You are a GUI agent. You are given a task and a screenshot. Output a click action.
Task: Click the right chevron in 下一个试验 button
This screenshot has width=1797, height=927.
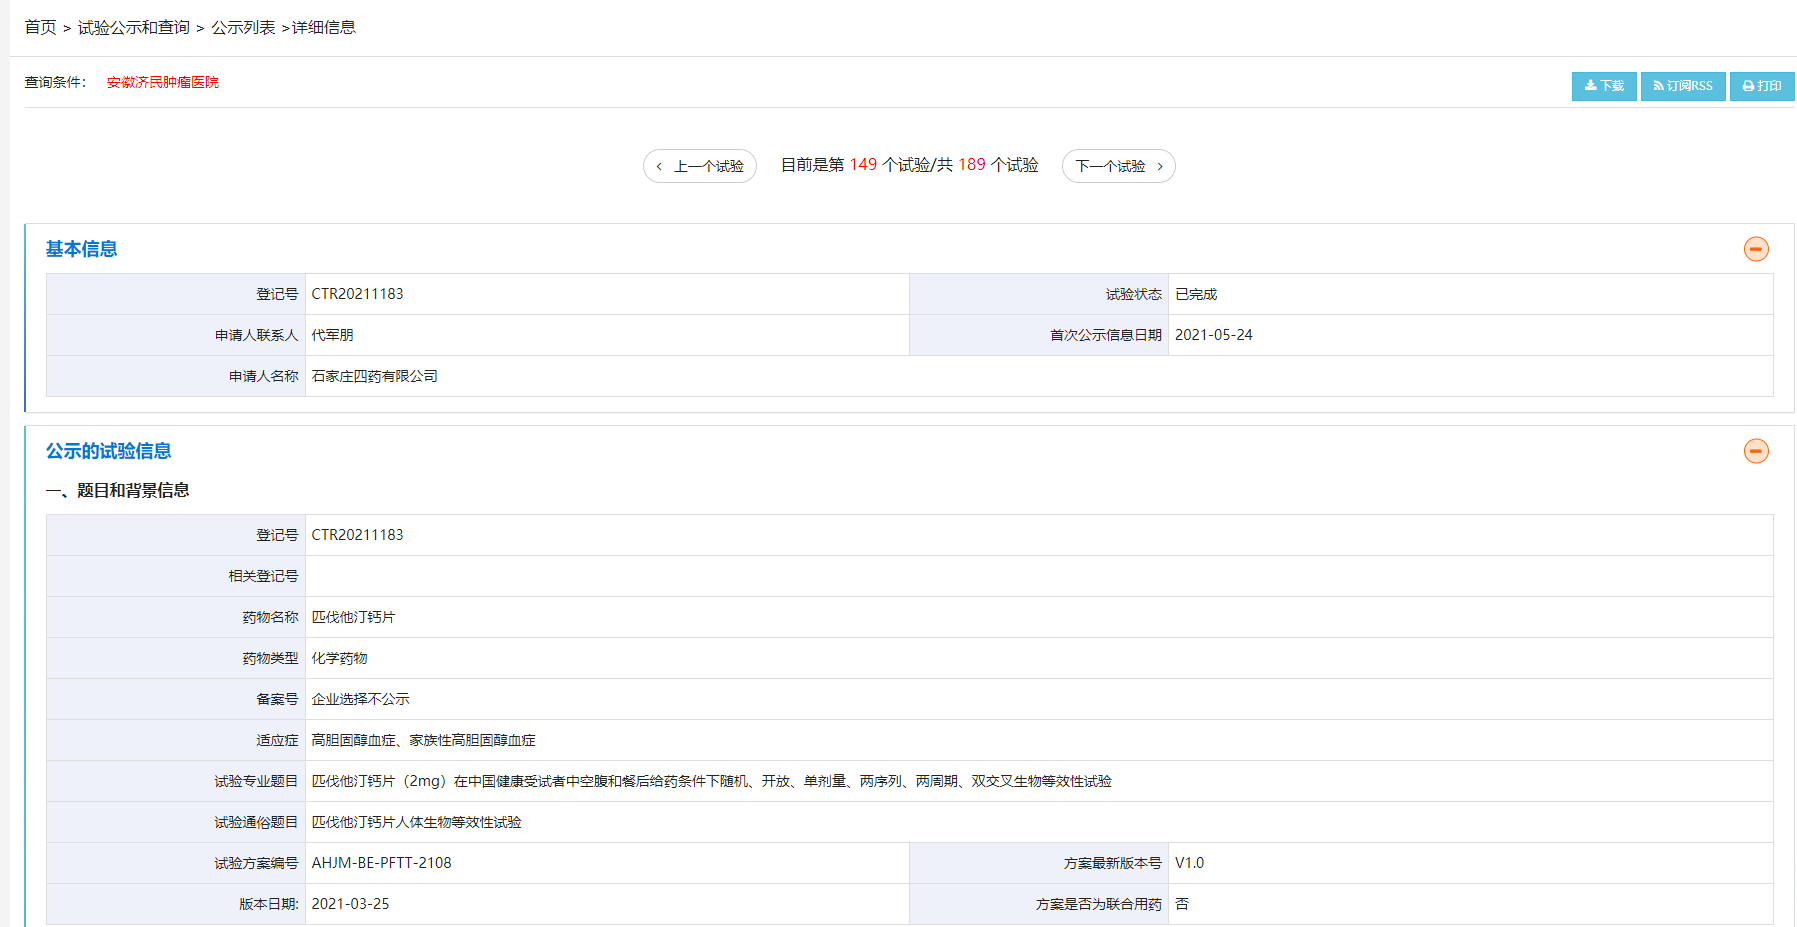(1158, 166)
